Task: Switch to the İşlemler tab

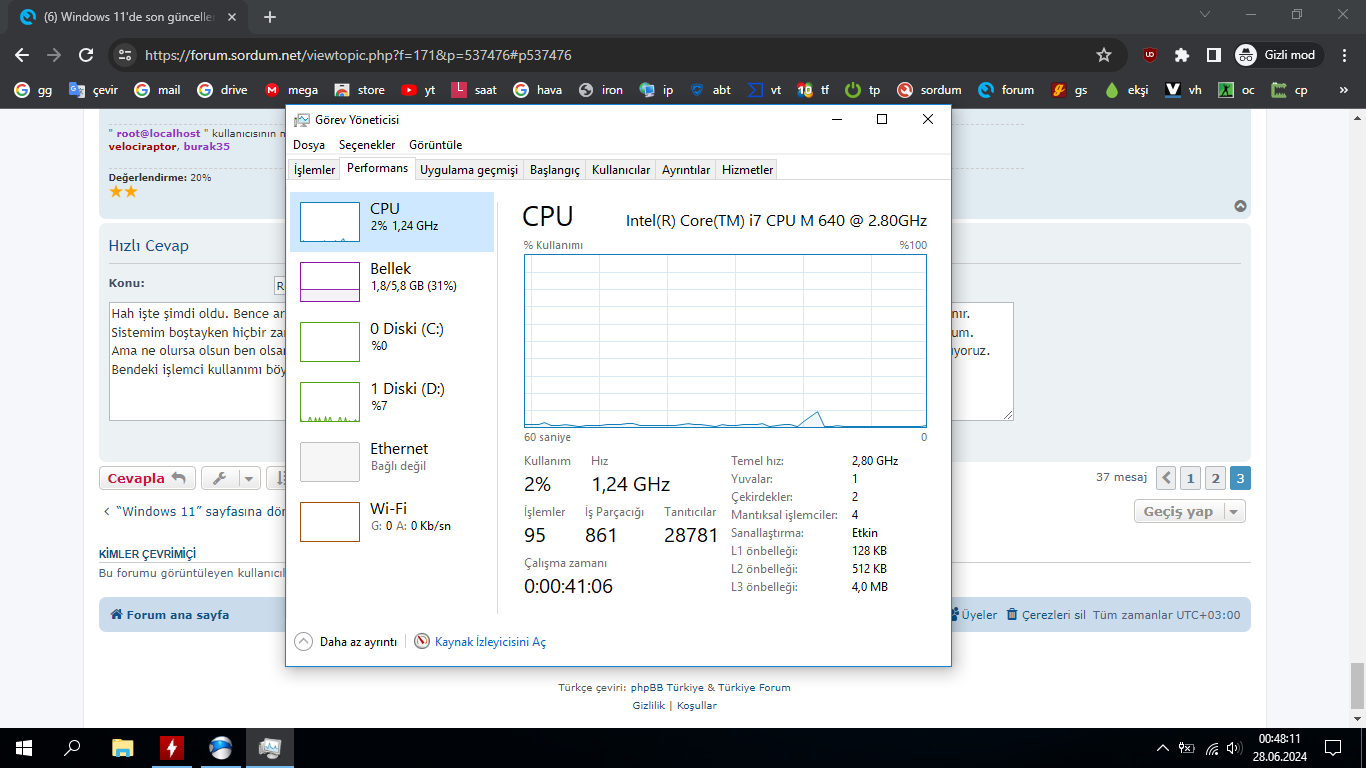Action: 314,170
